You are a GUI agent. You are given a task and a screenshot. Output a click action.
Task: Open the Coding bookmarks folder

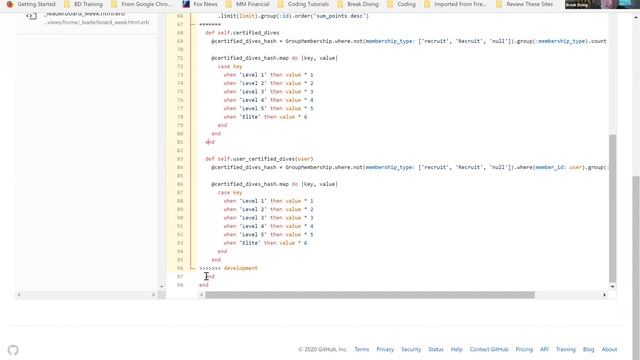(401, 4)
